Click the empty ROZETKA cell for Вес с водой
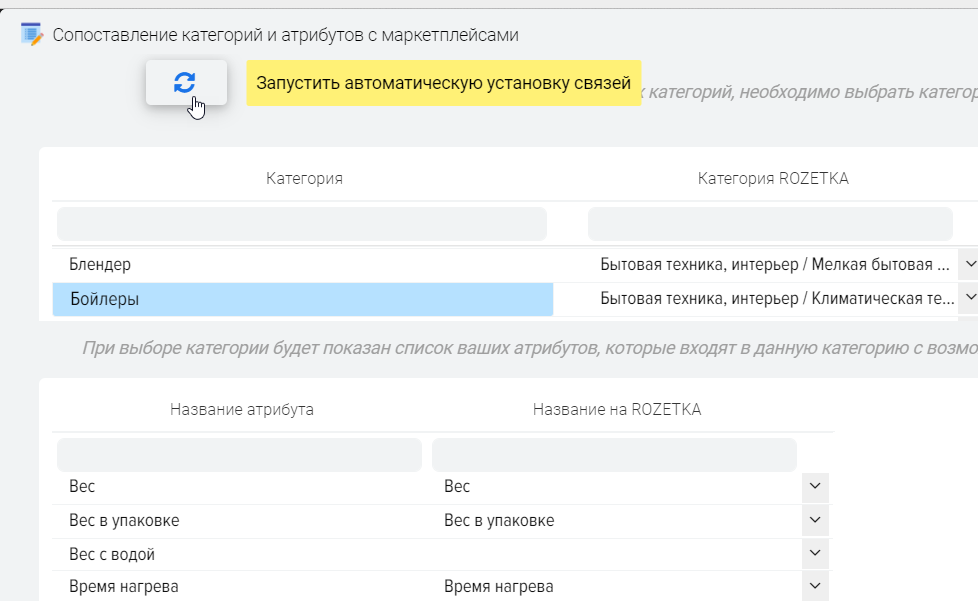 pyautogui.click(x=618, y=554)
